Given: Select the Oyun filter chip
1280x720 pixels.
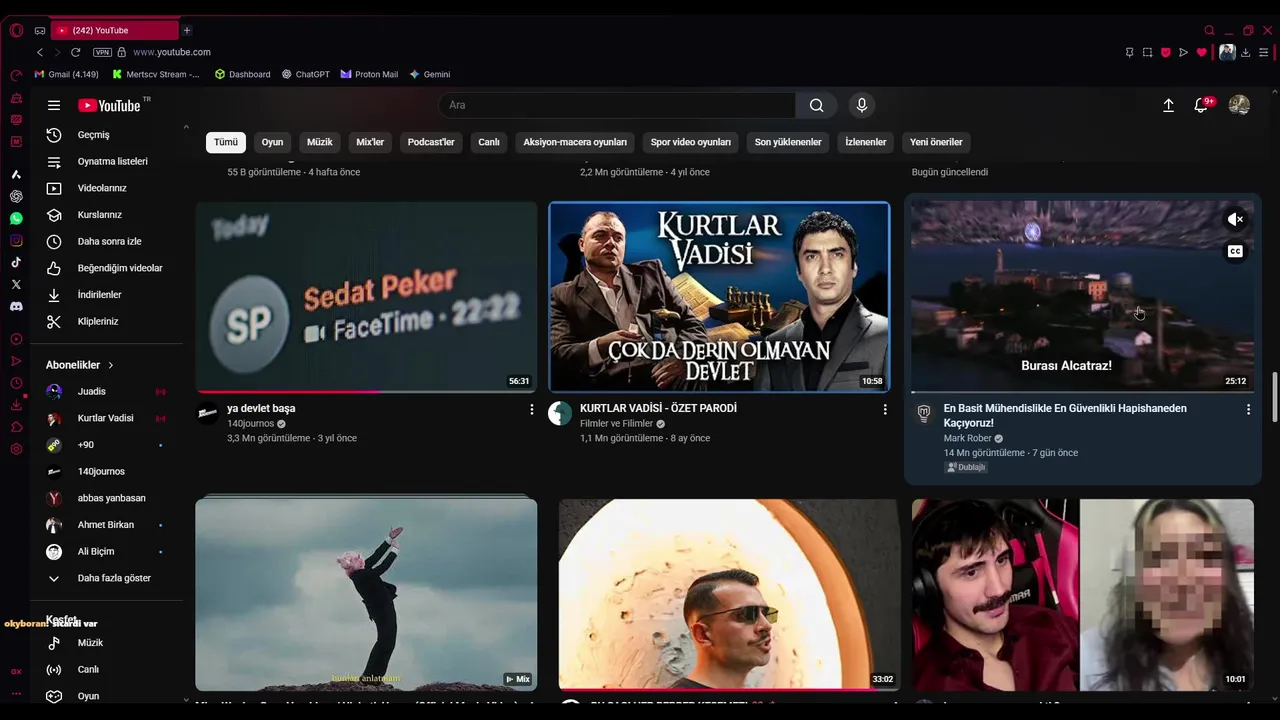Looking at the screenshot, I should 272,142.
